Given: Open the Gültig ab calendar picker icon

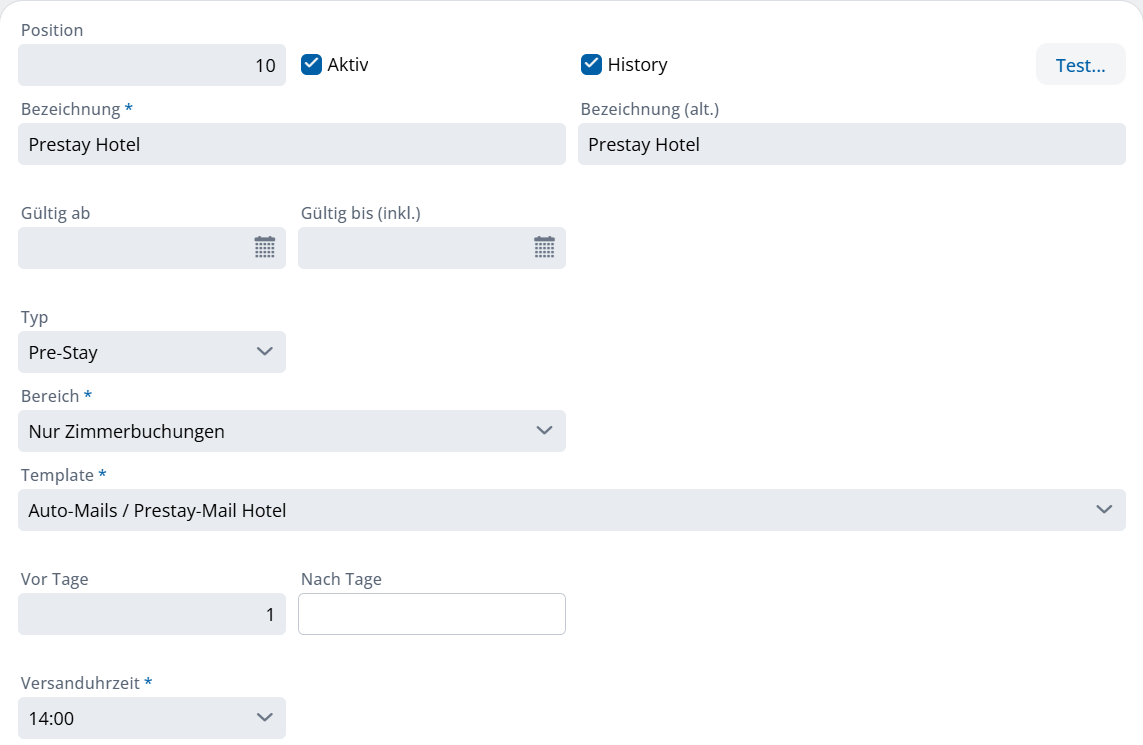Looking at the screenshot, I should [264, 248].
